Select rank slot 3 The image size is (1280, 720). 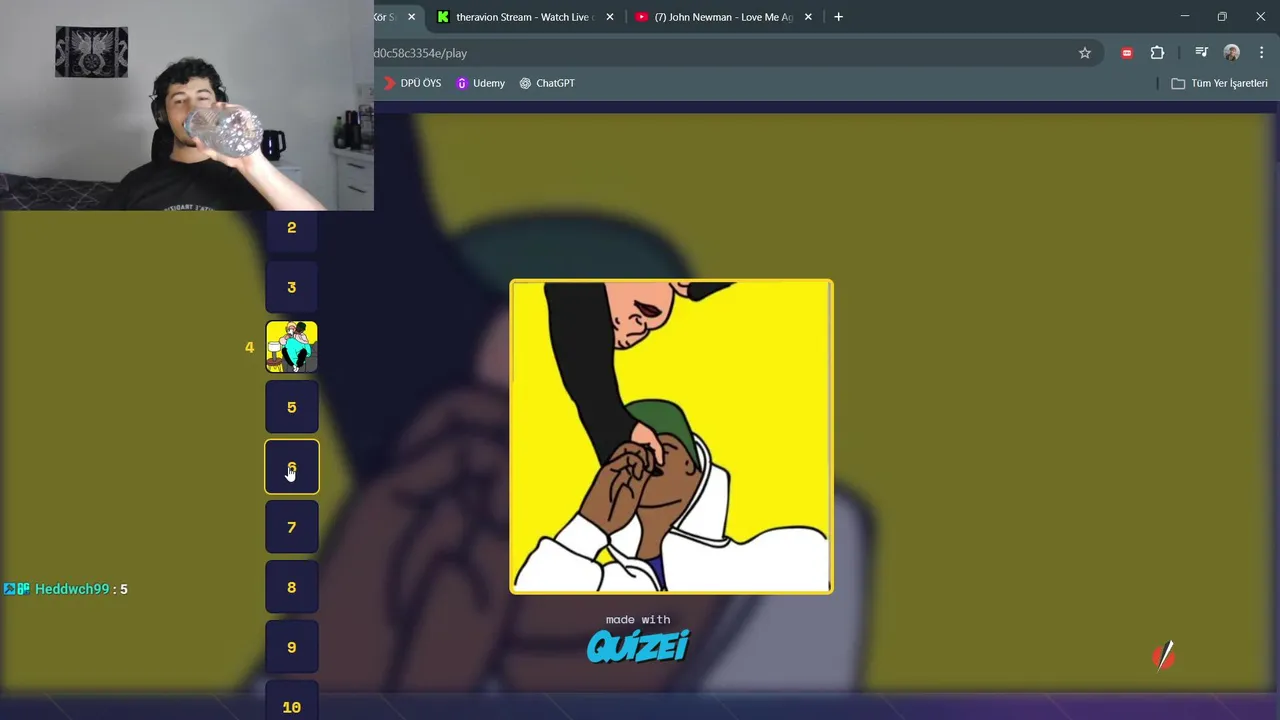[291, 288]
